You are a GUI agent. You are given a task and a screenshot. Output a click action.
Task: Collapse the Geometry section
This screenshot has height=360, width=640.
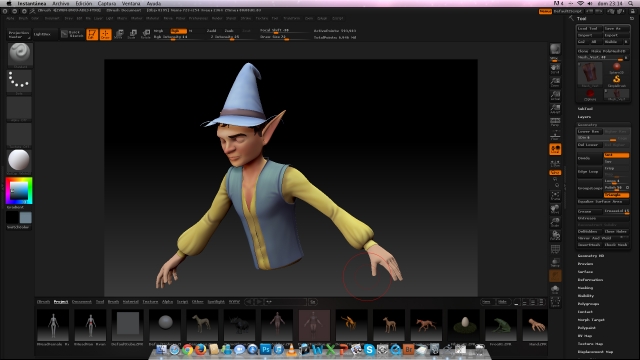pos(587,125)
